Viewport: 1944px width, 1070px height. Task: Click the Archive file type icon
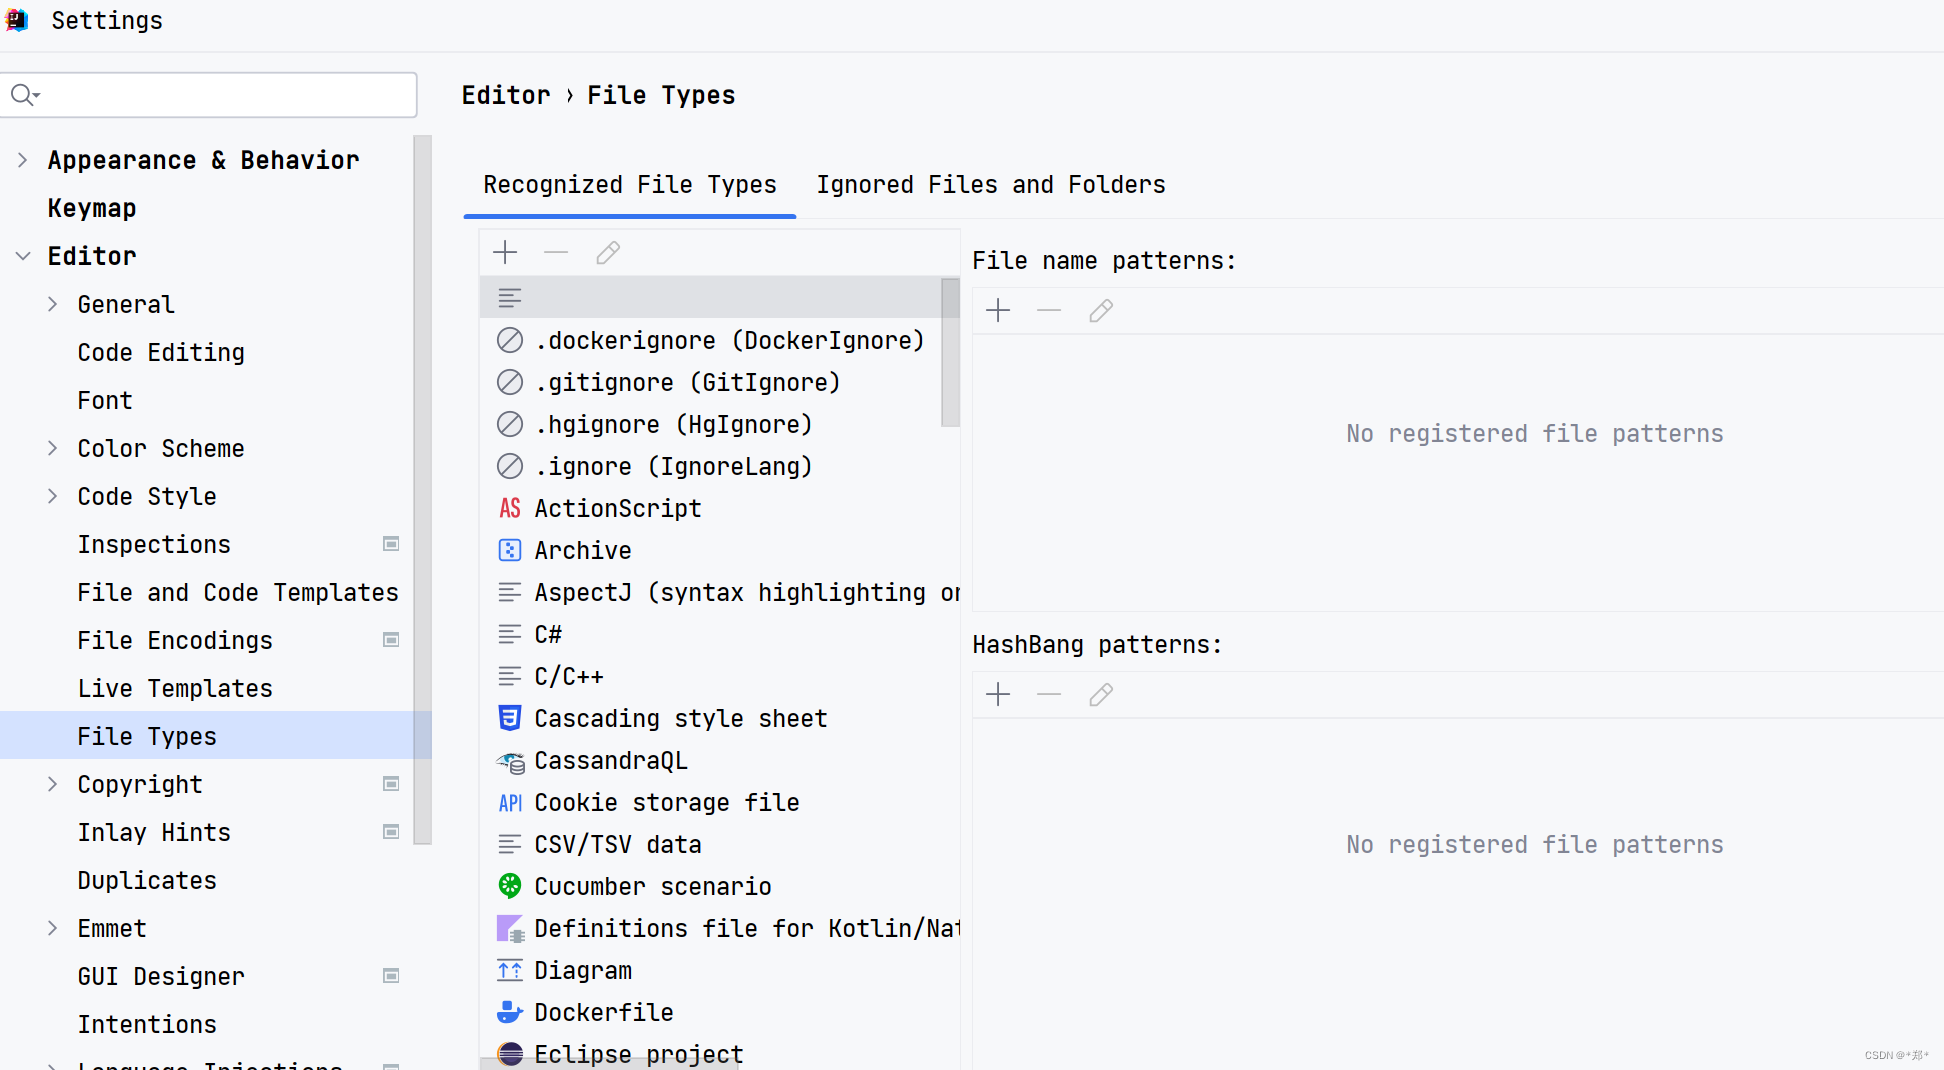(x=510, y=551)
